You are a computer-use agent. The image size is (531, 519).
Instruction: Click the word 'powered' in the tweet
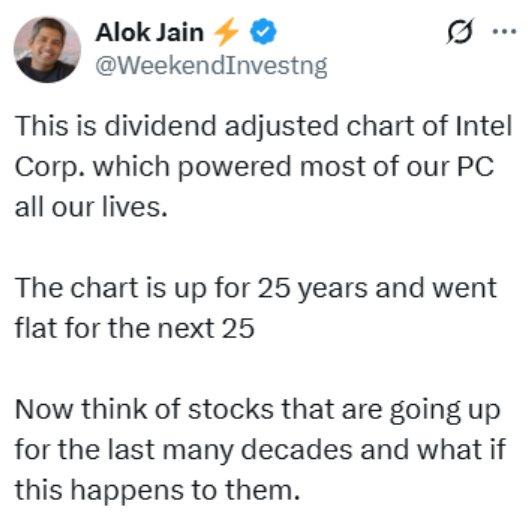click(x=234, y=168)
